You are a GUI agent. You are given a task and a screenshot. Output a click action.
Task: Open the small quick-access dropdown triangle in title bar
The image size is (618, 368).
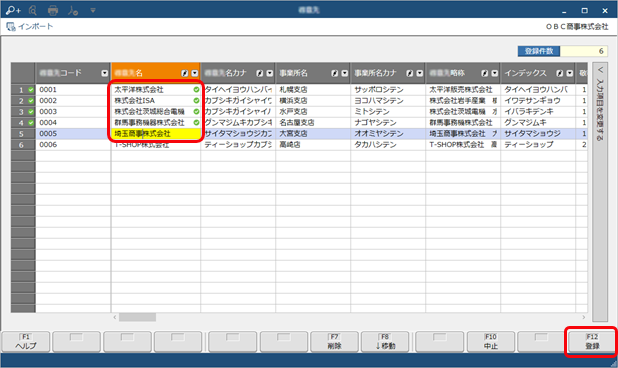[93, 10]
